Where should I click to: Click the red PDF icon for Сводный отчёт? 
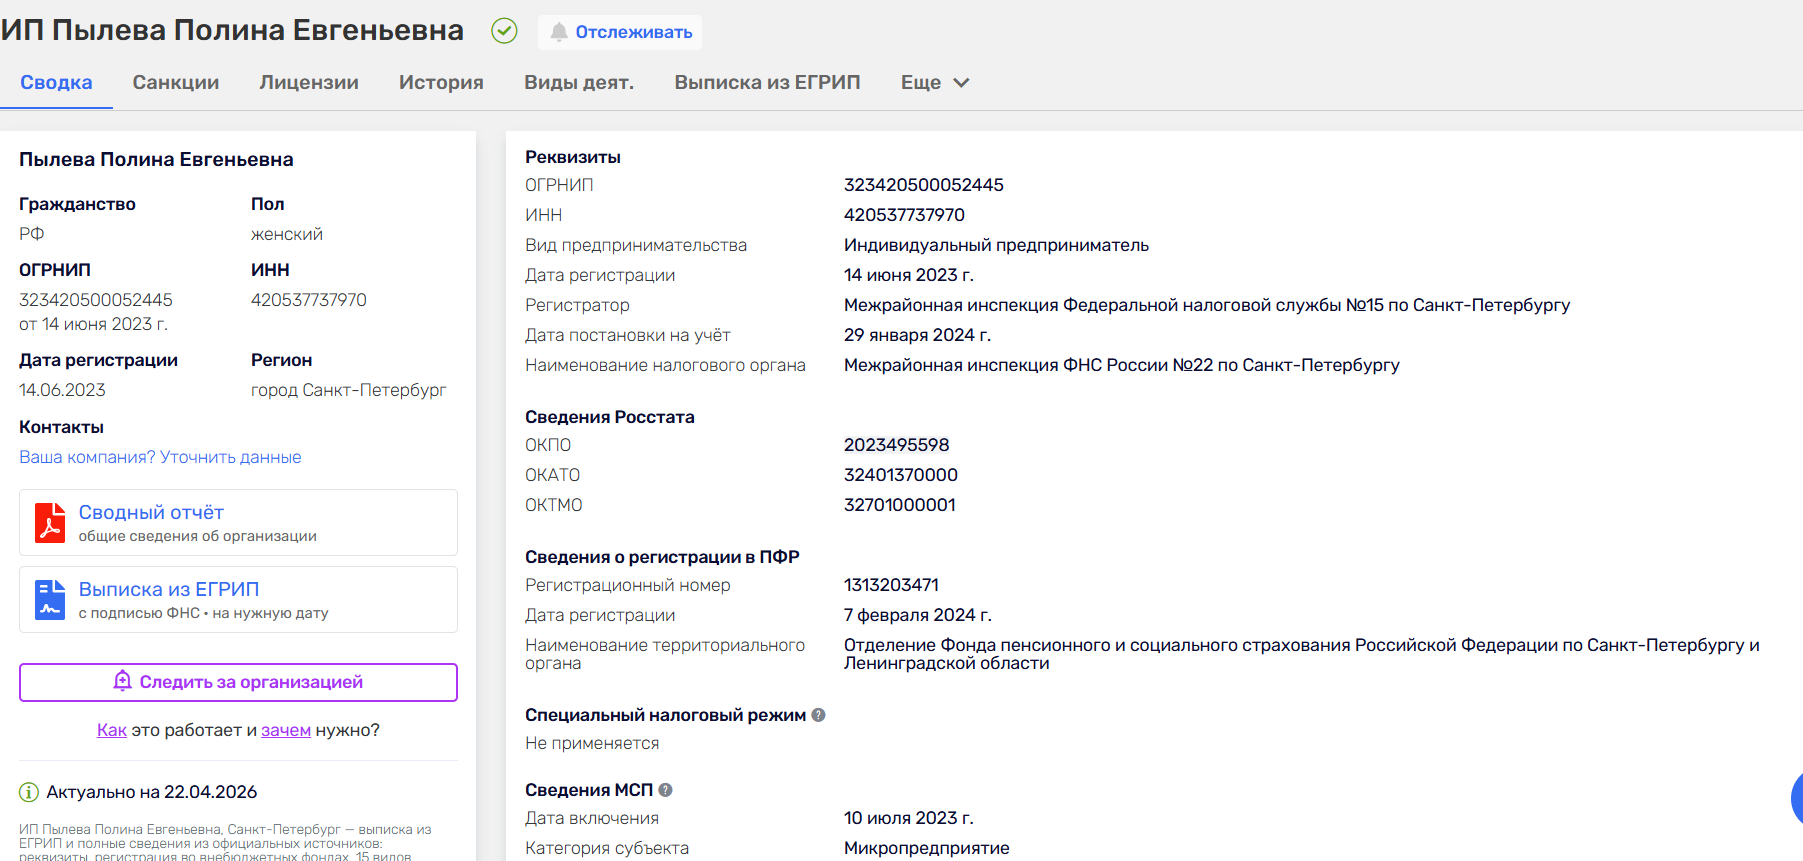[50, 522]
